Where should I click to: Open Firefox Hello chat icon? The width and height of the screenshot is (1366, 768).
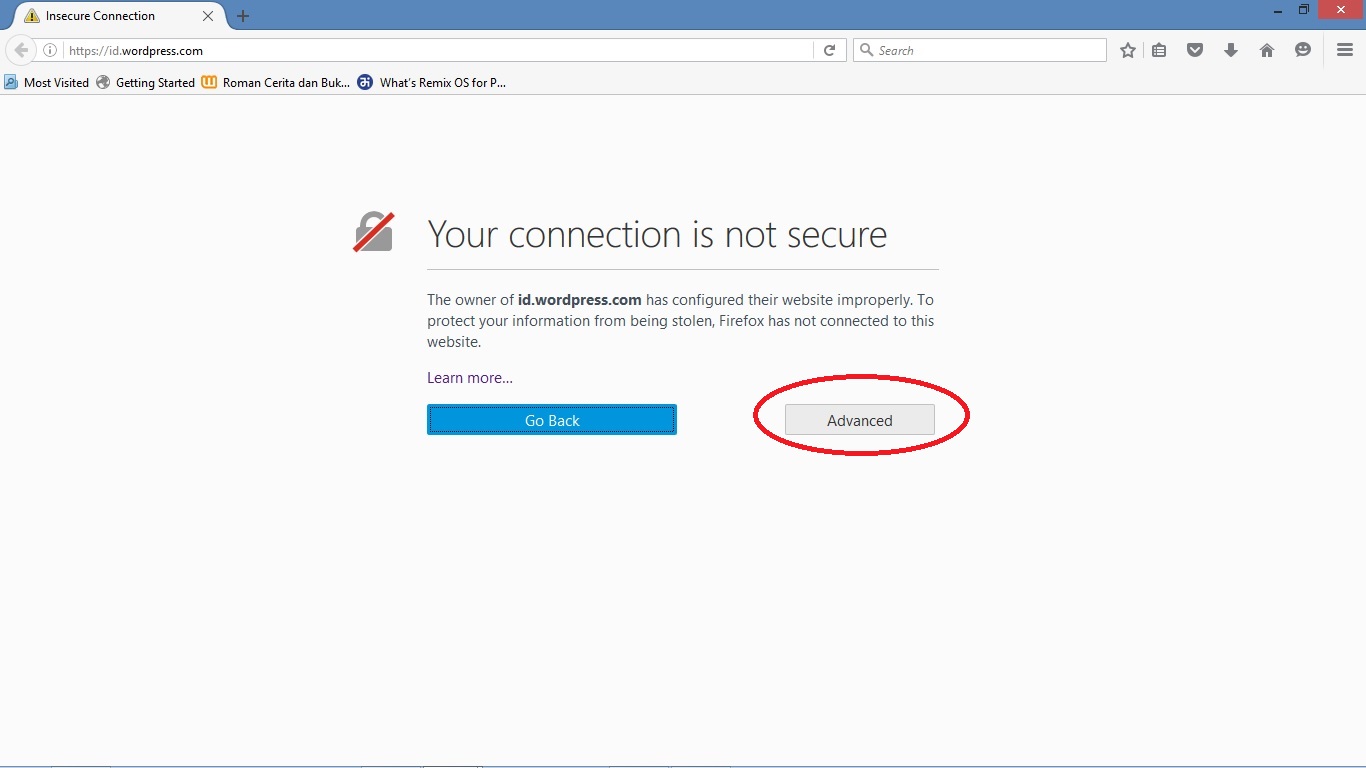(1302, 50)
